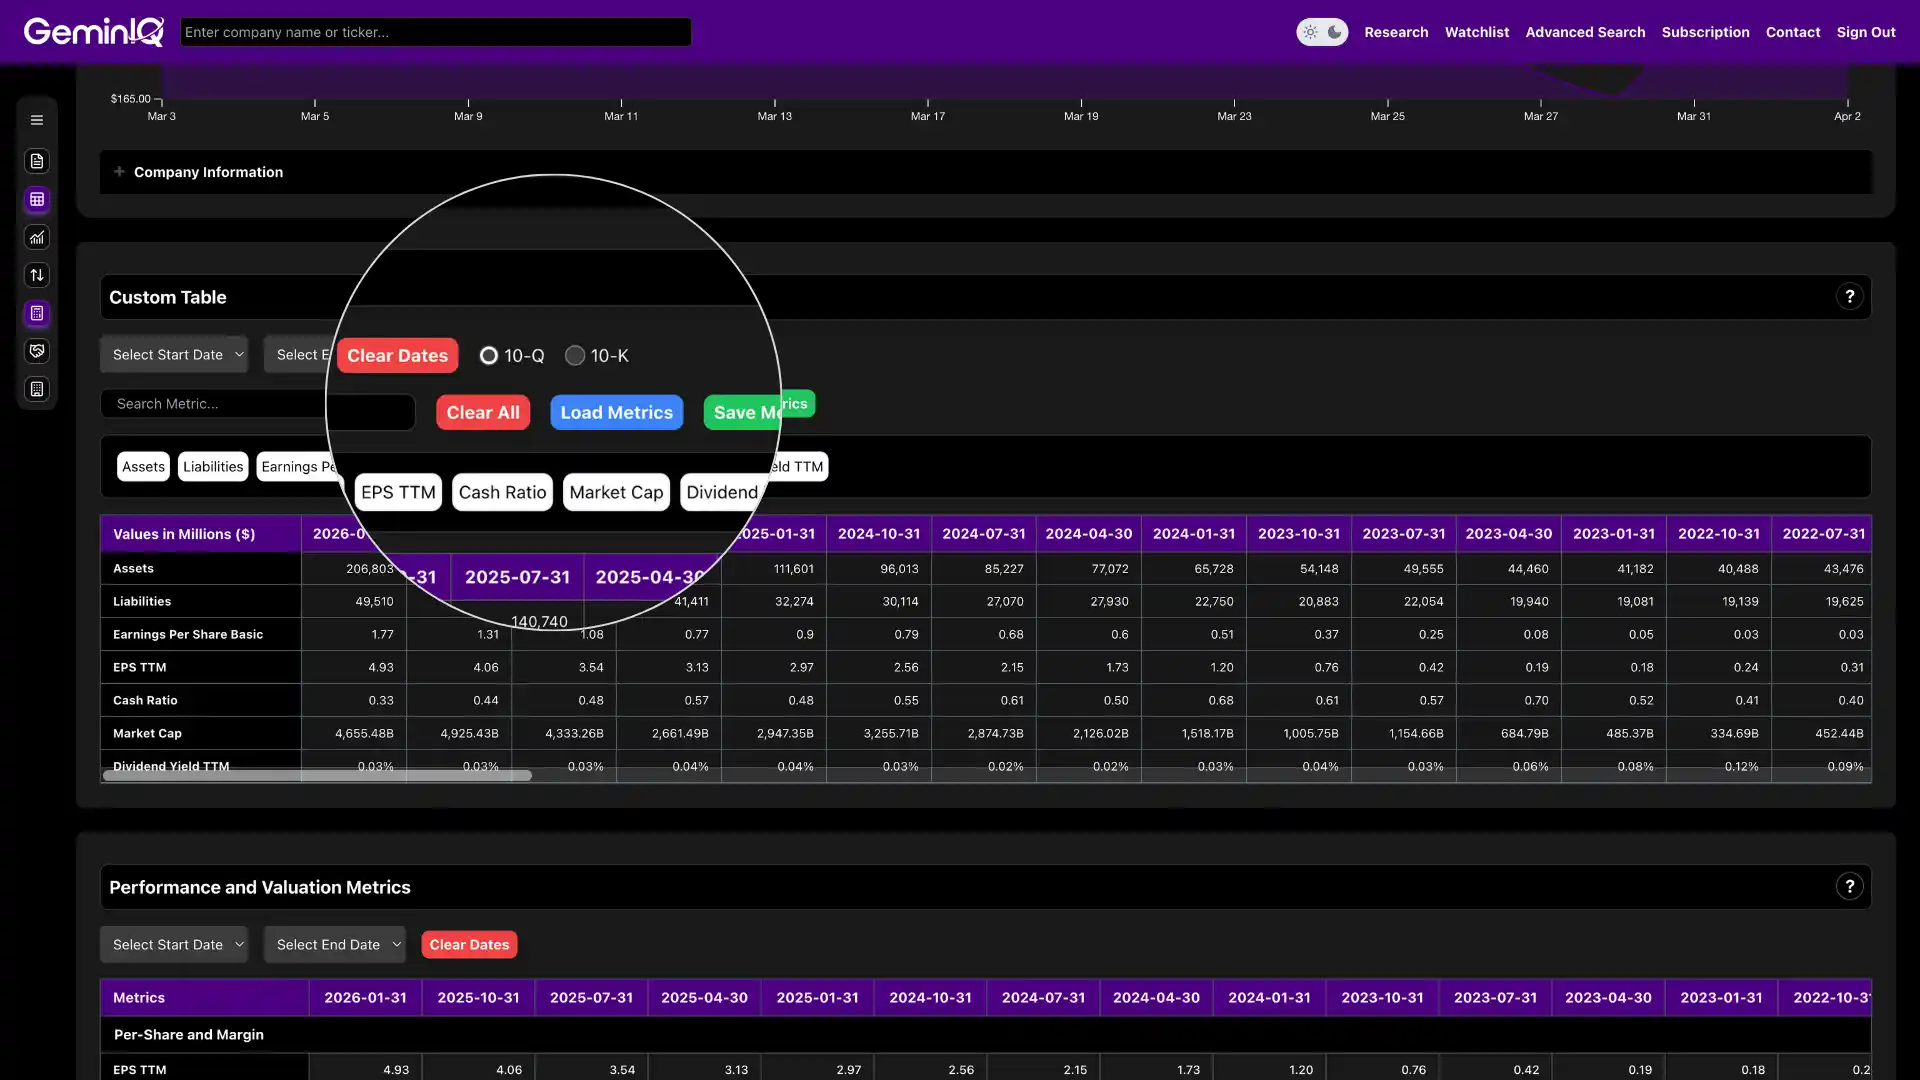Select the 10-K radio button
This screenshot has width=1920, height=1080.
pos(575,355)
